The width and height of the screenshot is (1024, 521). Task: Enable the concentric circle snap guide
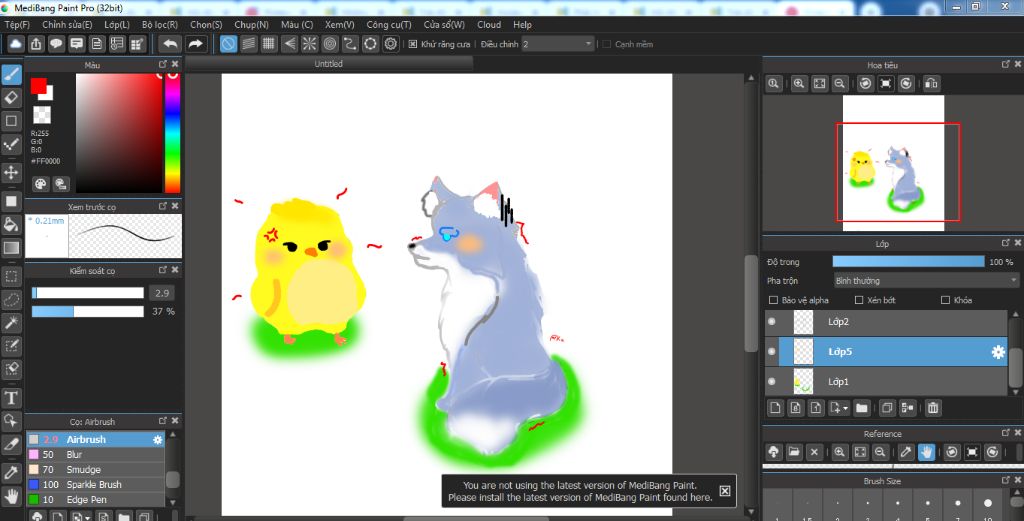coord(330,44)
